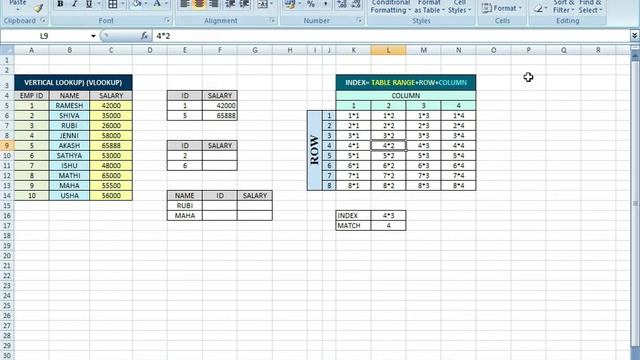Click Merge & Center icon
This screenshot has width=640, height=360.
[x=263, y=4]
